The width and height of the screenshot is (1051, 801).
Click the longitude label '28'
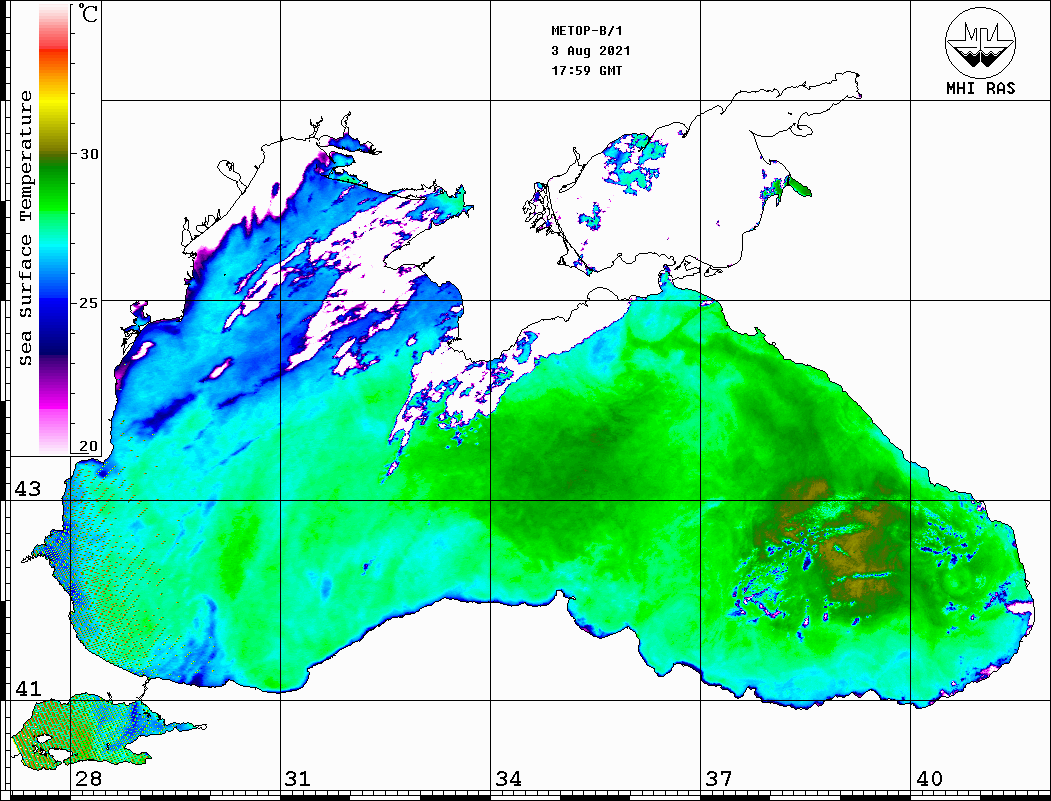click(88, 778)
